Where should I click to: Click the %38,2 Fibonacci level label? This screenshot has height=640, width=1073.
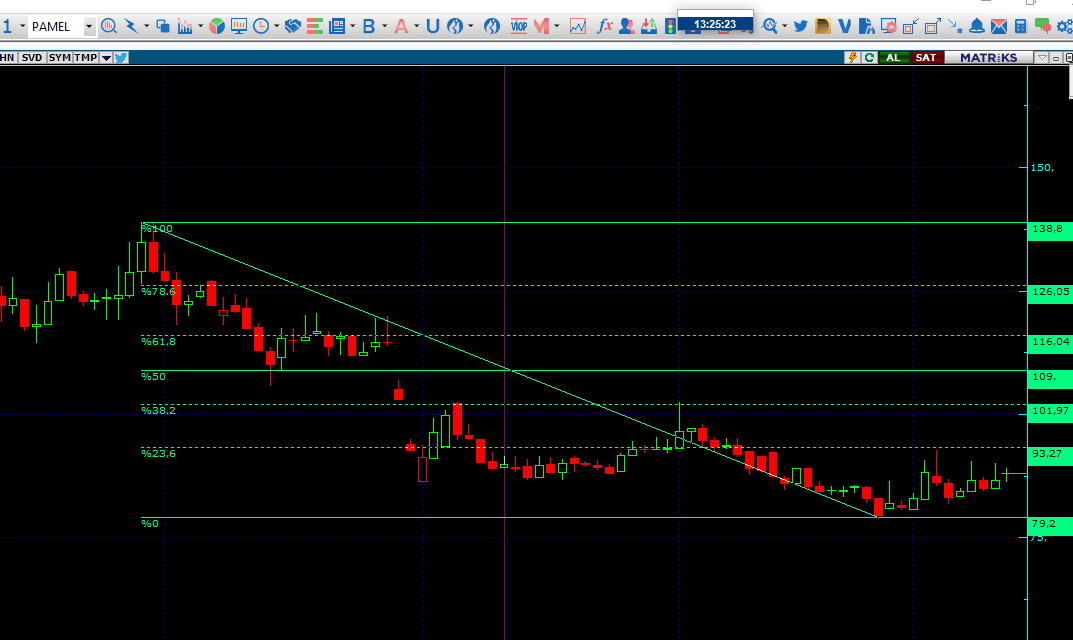pos(158,410)
